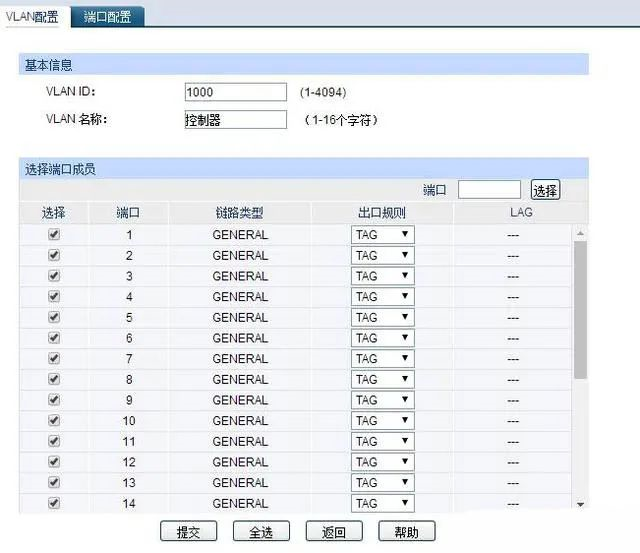Click the VLAN ID input field
This screenshot has width=640, height=553.
tap(235, 92)
